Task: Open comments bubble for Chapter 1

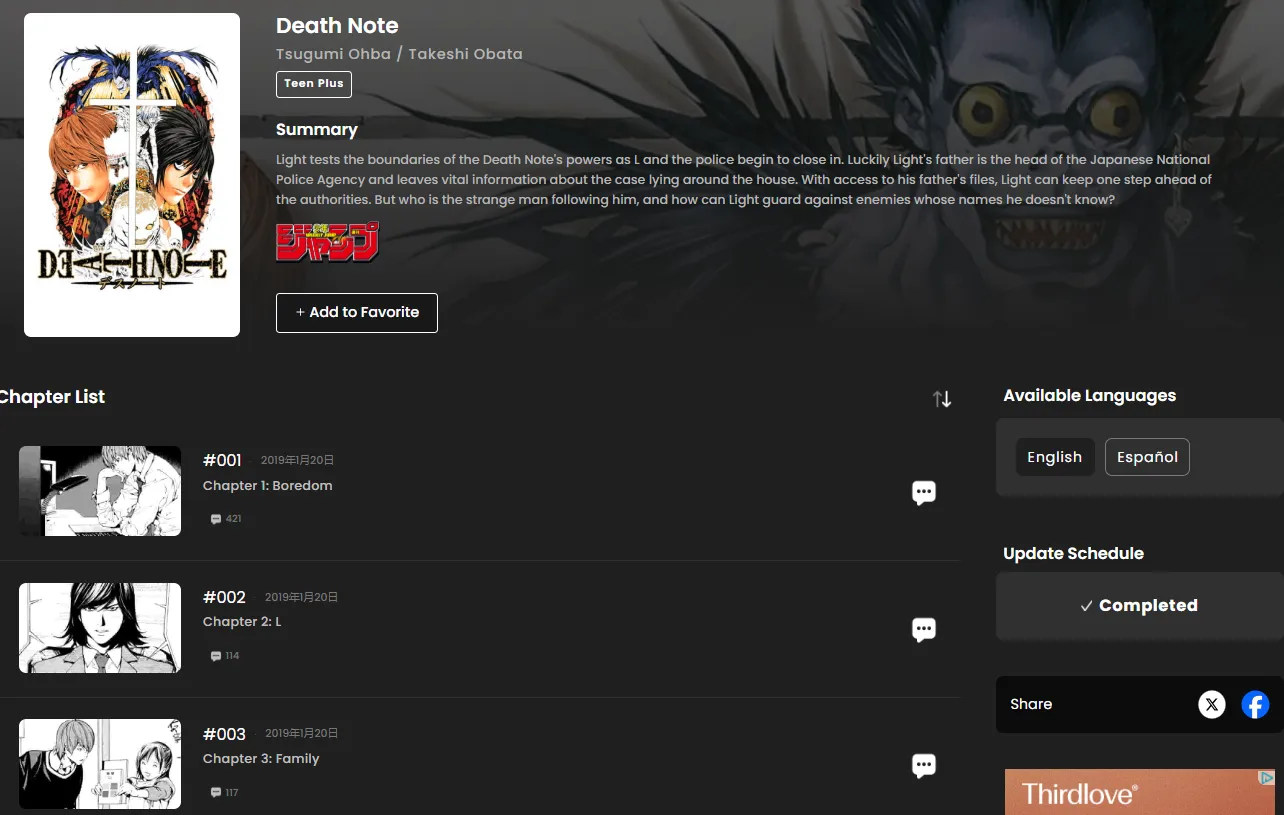Action: point(923,492)
